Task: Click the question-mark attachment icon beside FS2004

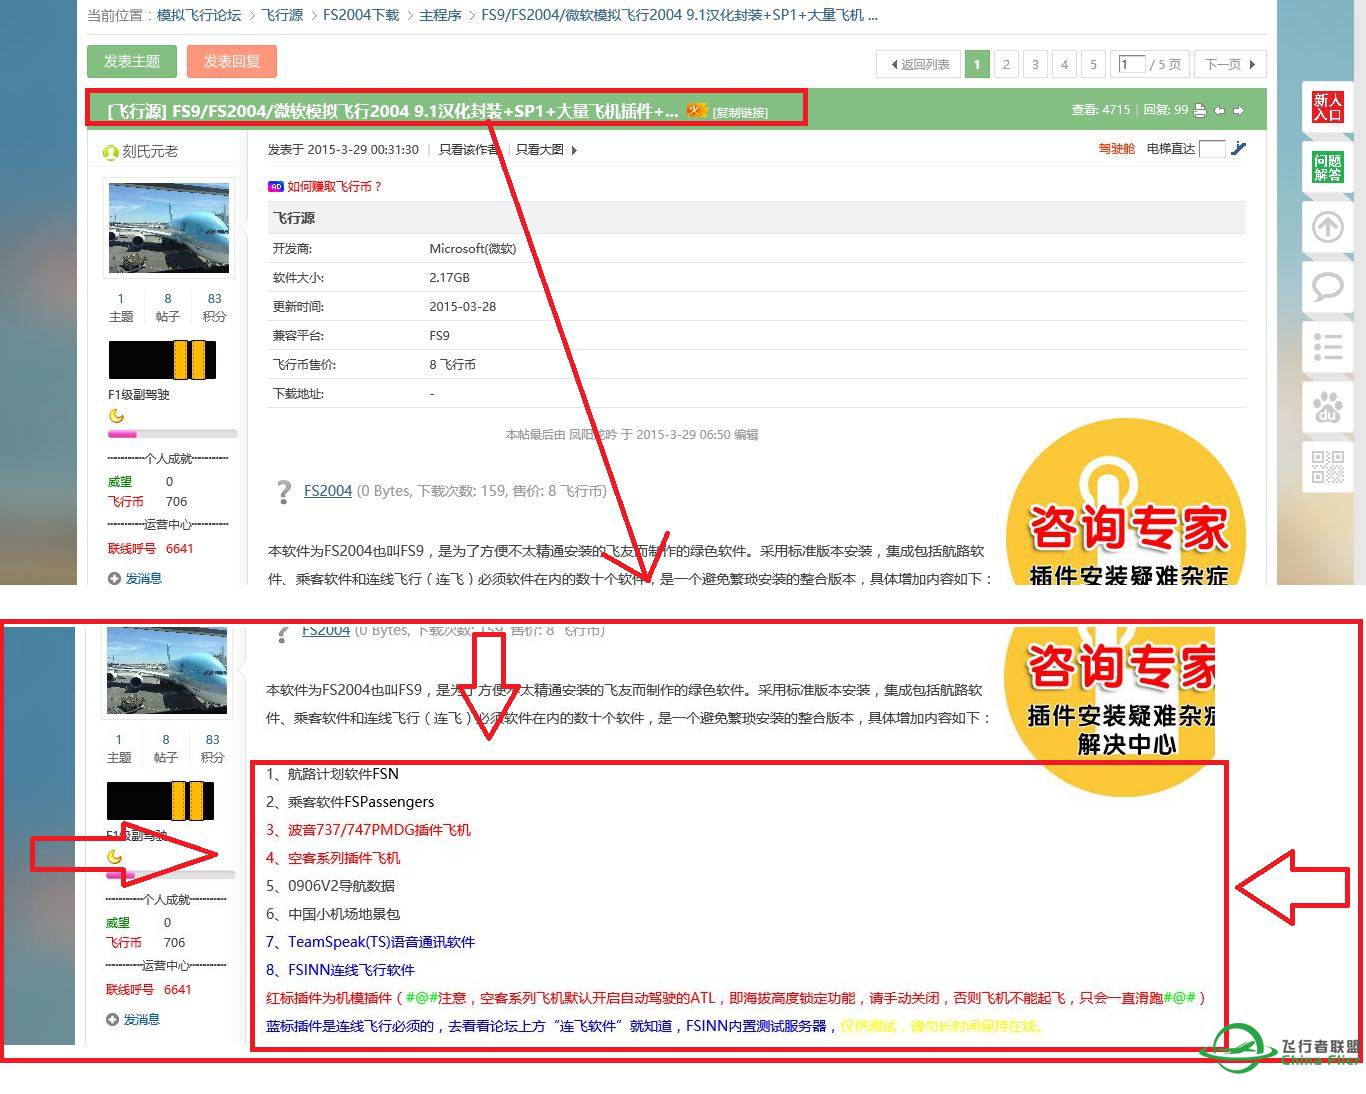Action: tap(284, 491)
